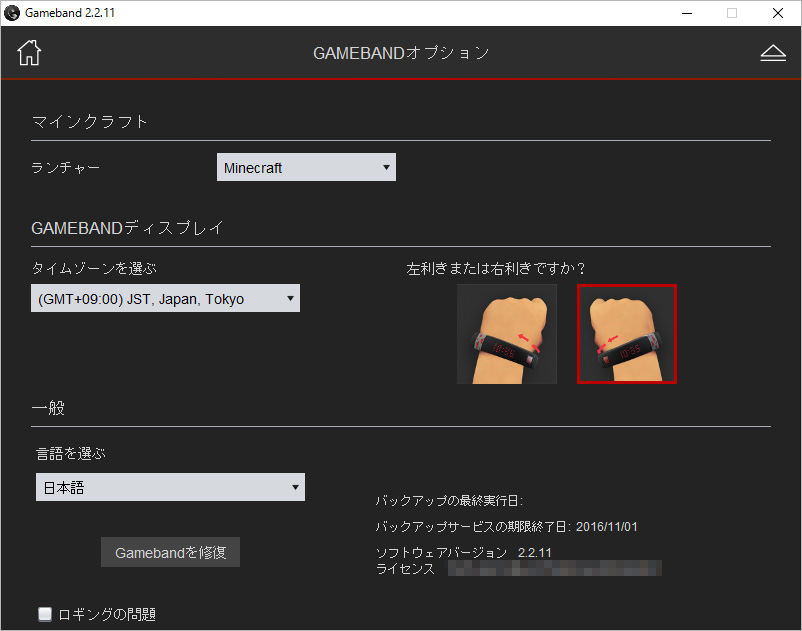Click the マインクラフト section heading
The width and height of the screenshot is (802, 631).
tap(90, 122)
